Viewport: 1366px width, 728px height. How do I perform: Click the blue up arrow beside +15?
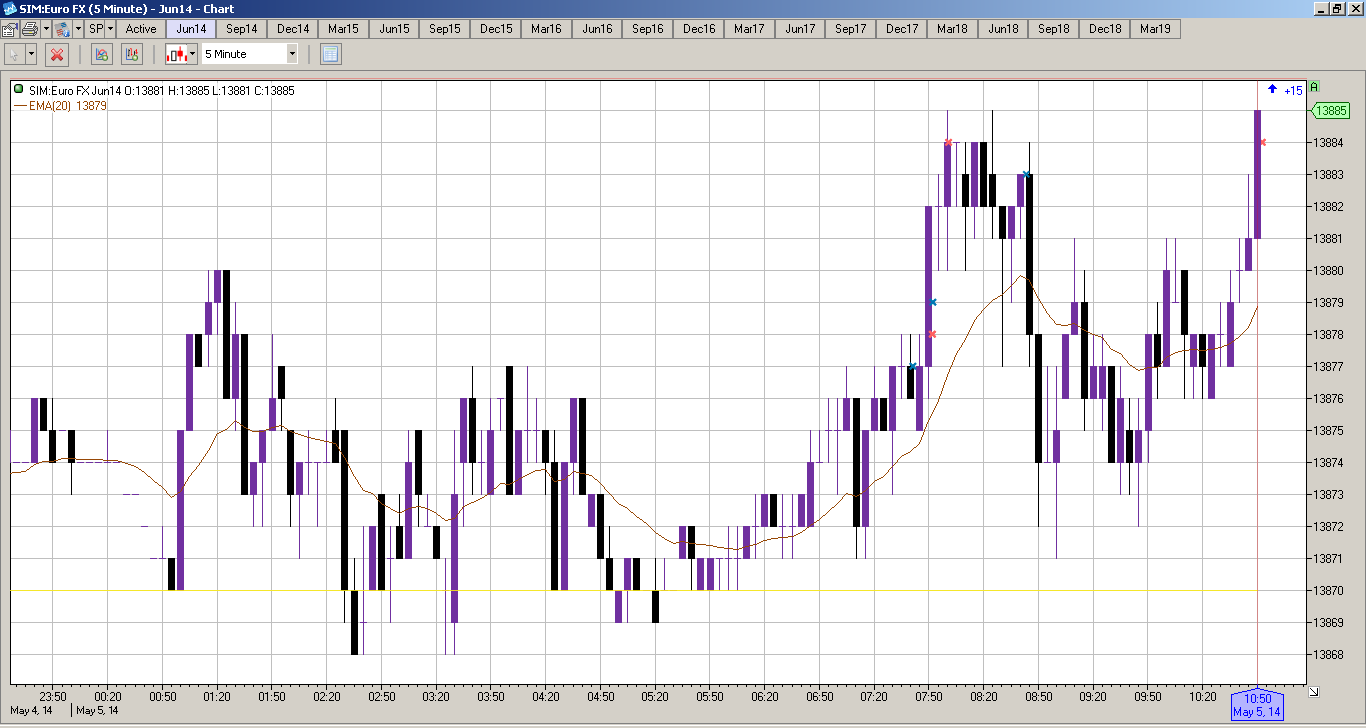[1272, 89]
